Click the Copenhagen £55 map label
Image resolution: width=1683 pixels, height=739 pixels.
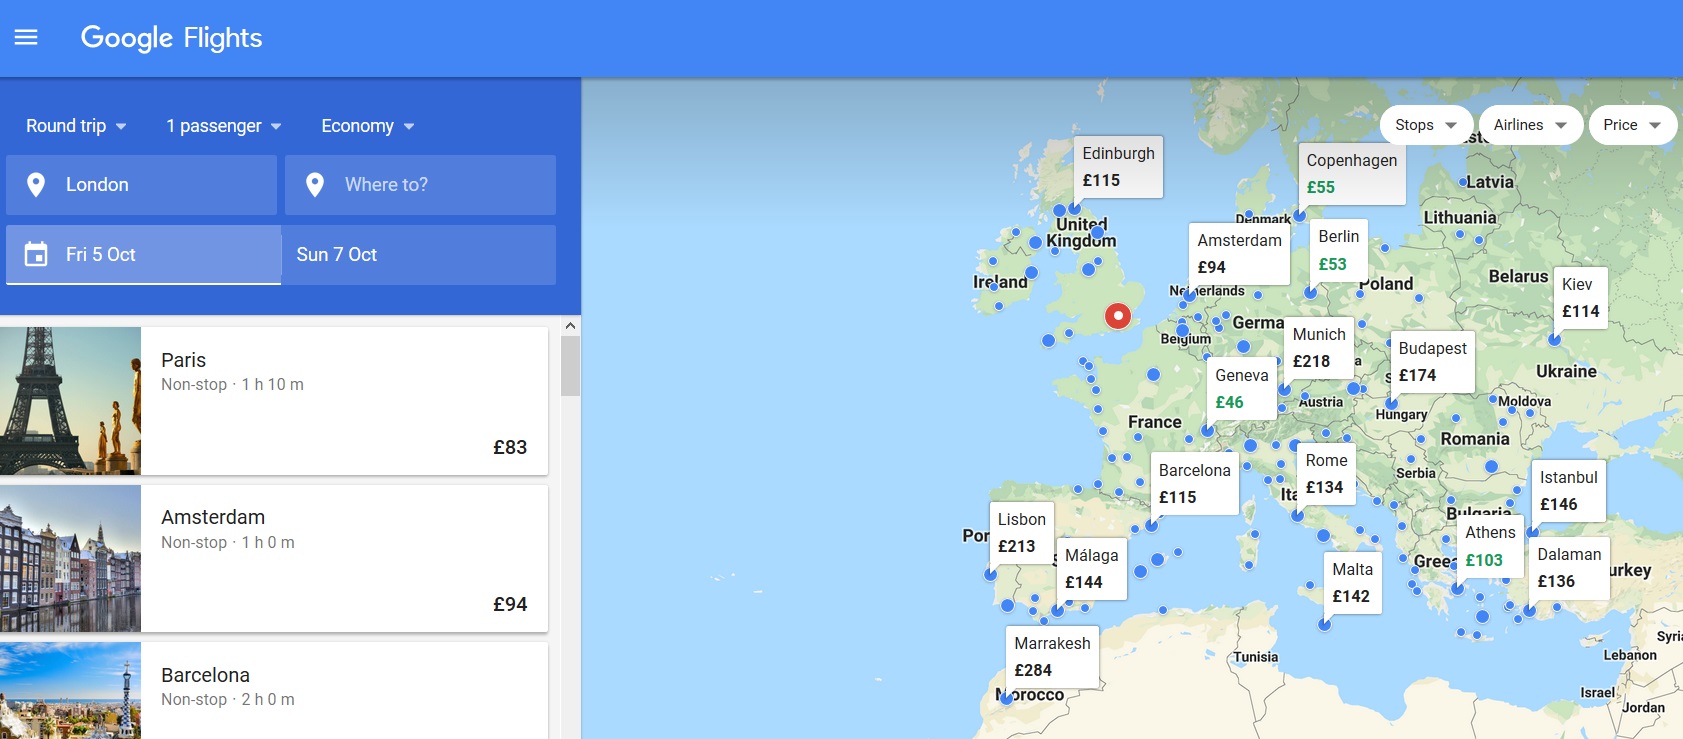pos(1351,174)
